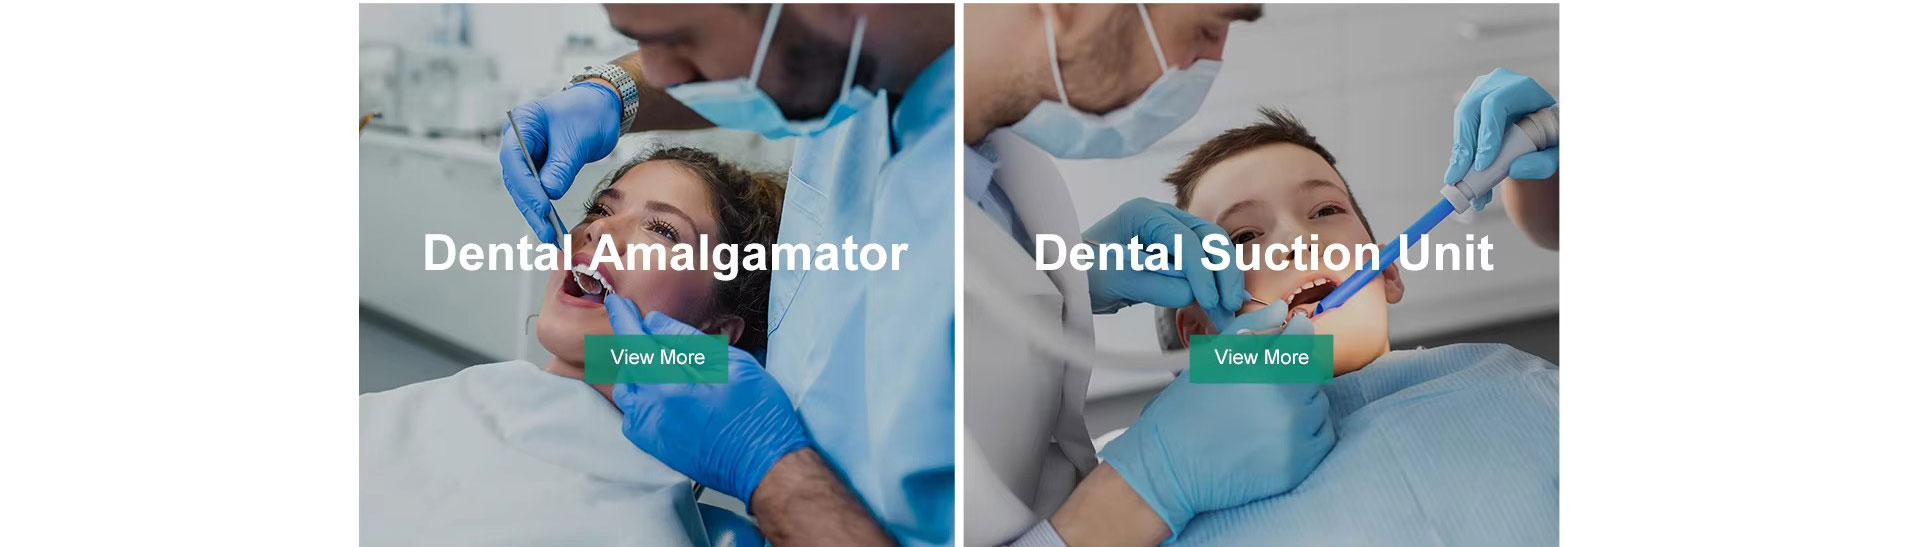Select the Dental Amalgamator product card image
The width and height of the screenshot is (1920, 547).
click(657, 274)
